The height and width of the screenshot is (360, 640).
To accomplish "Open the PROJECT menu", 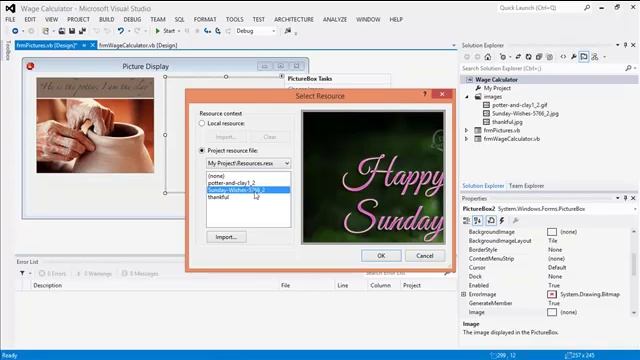I will (x=78, y=19).
